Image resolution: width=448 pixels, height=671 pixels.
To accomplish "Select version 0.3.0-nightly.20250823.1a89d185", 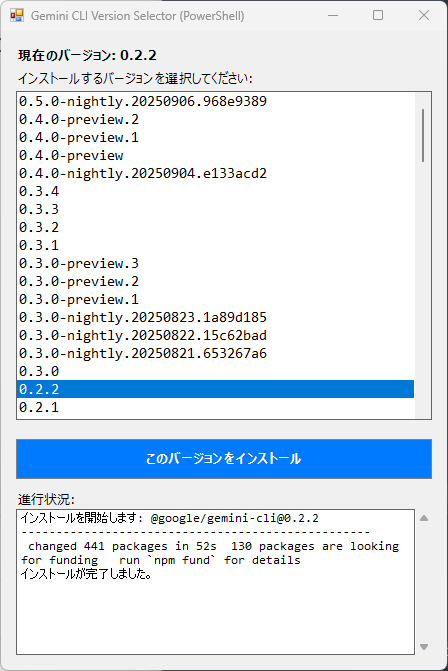I will tap(215, 317).
